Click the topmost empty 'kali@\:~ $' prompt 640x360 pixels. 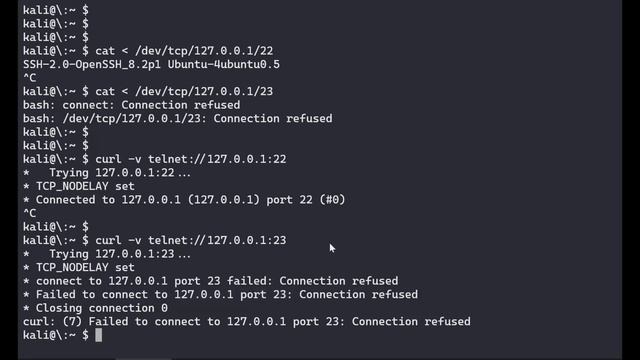(x=56, y=10)
